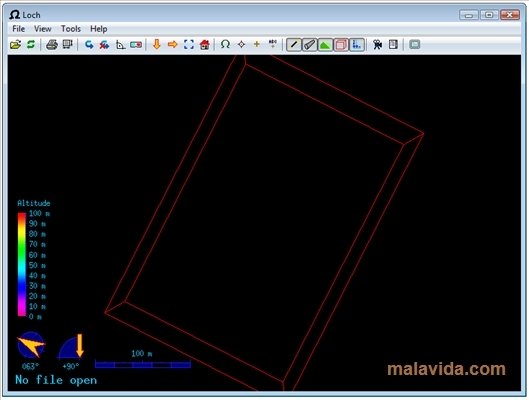
Task: Toggle the red bounding box button
Action: (341, 45)
